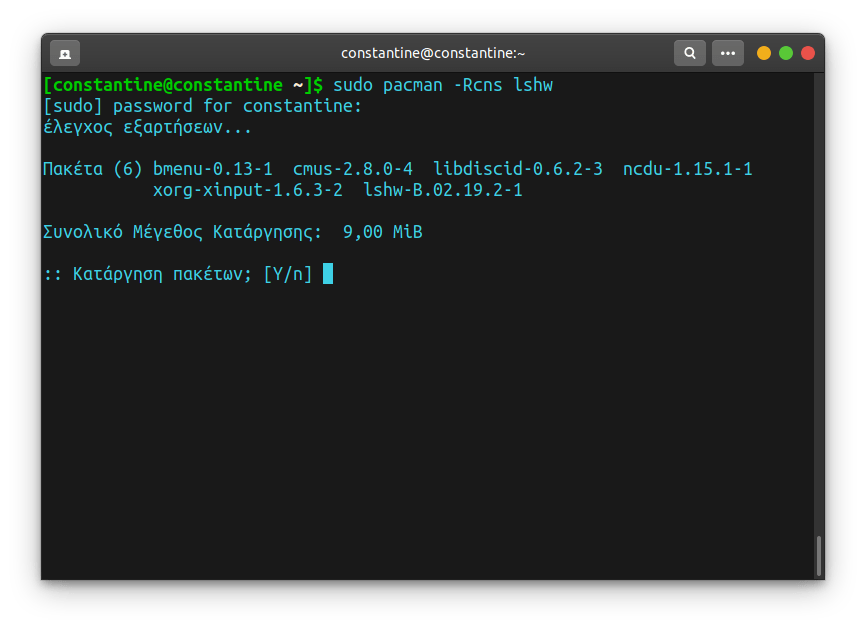Click the constantine@constantine:~ window title
This screenshot has height=629, width=866.
pyautogui.click(x=432, y=53)
